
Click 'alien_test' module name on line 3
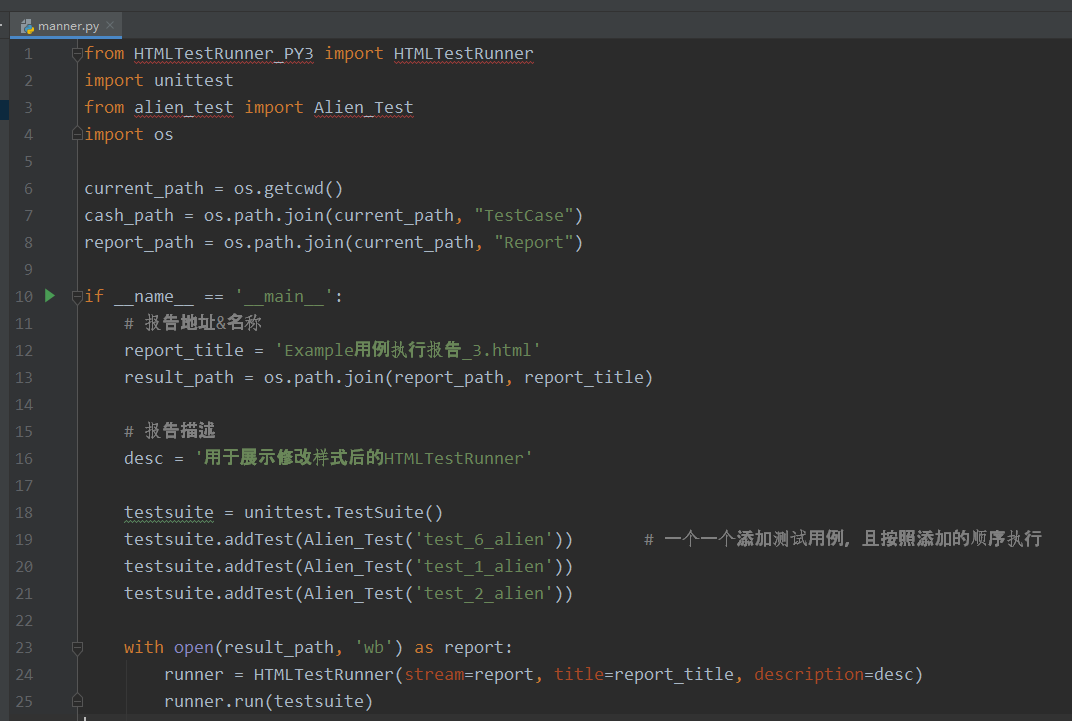pyautogui.click(x=184, y=107)
